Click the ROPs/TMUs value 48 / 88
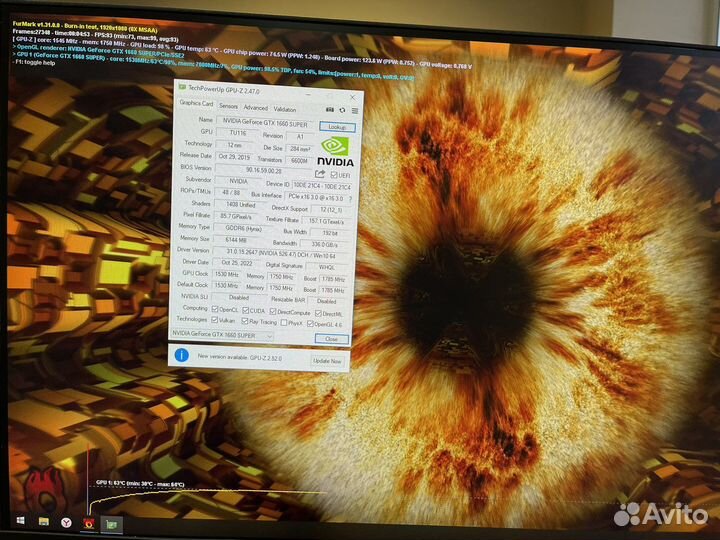The height and width of the screenshot is (540, 720). 231,192
